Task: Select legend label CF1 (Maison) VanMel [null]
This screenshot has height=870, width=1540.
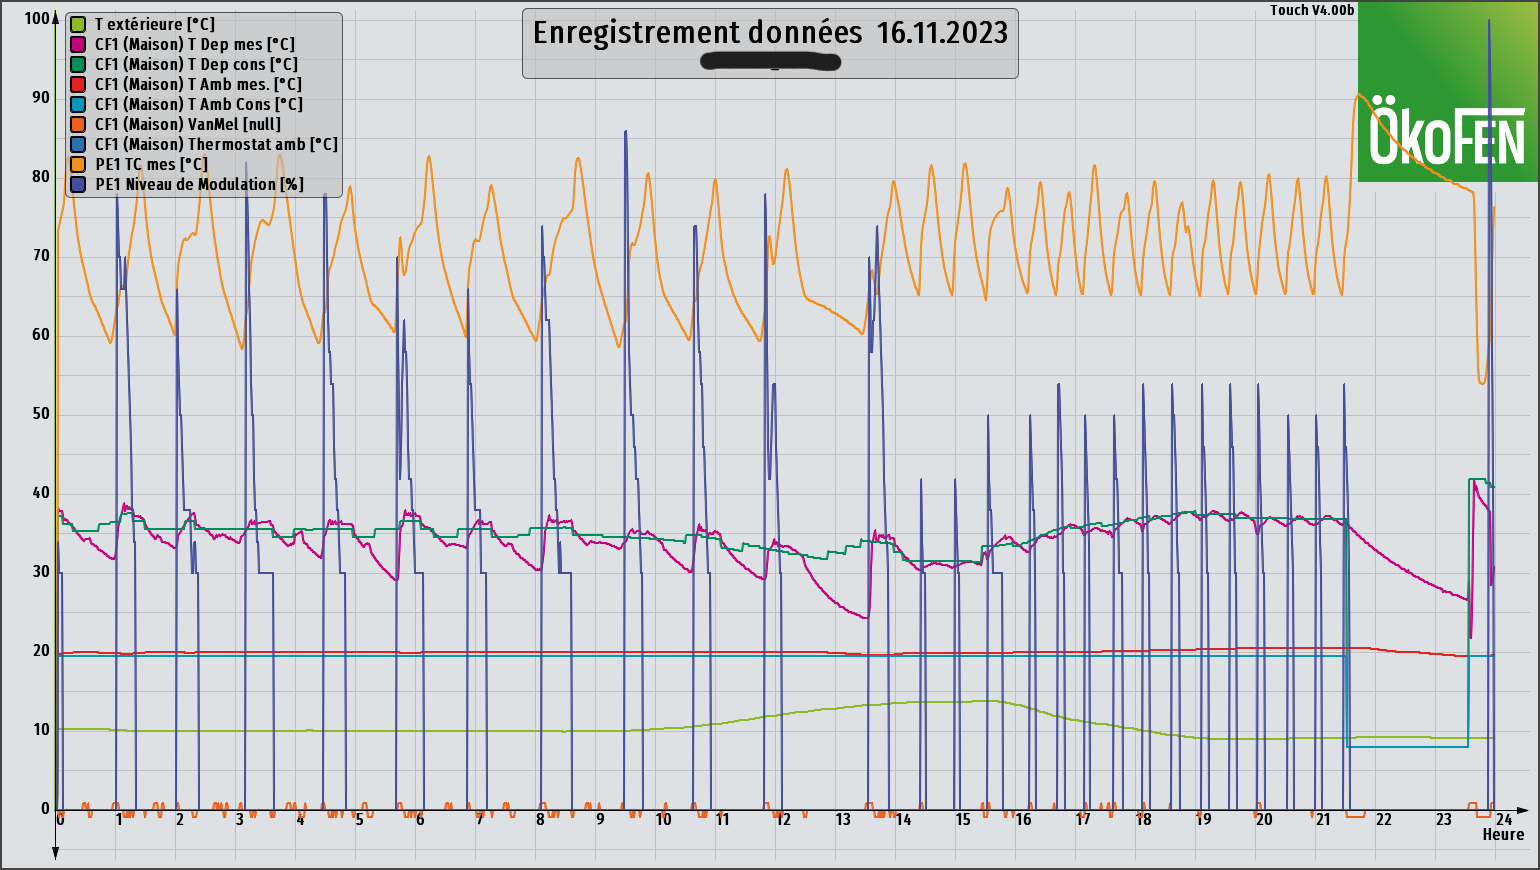Action: [188, 124]
